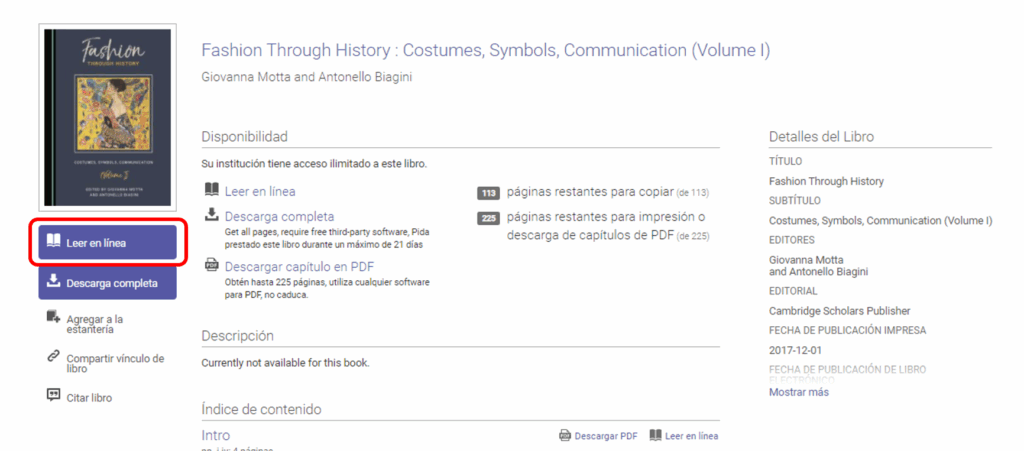Expand book details with Mostrar más
The image size is (1024, 451).
tap(798, 392)
